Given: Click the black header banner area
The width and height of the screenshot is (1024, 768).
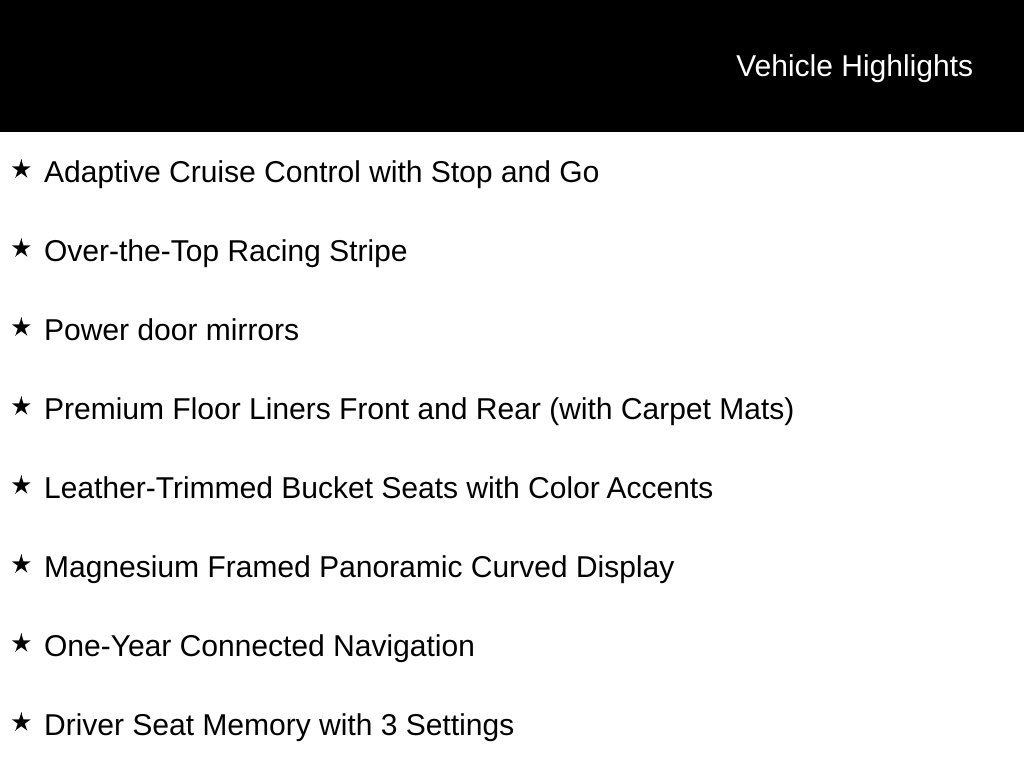Looking at the screenshot, I should [x=512, y=66].
